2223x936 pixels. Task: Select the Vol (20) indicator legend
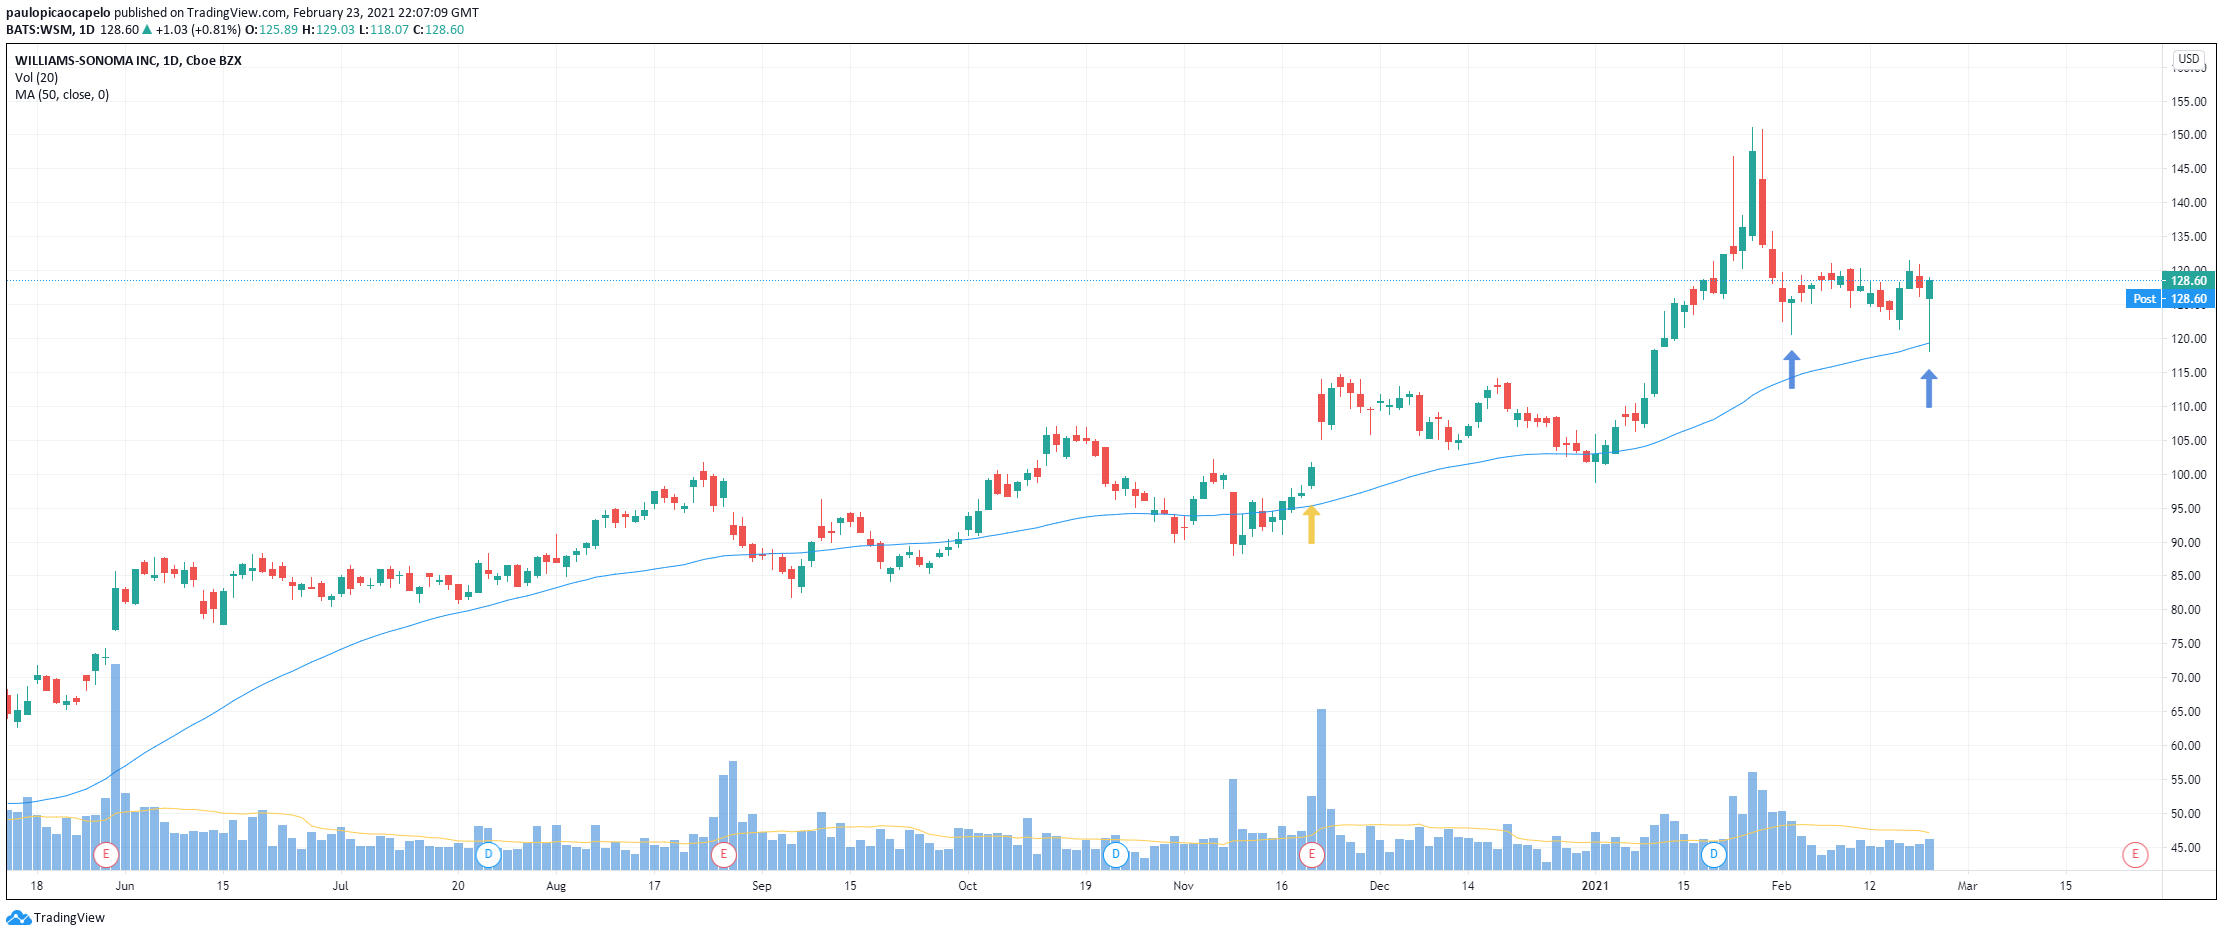coord(36,78)
